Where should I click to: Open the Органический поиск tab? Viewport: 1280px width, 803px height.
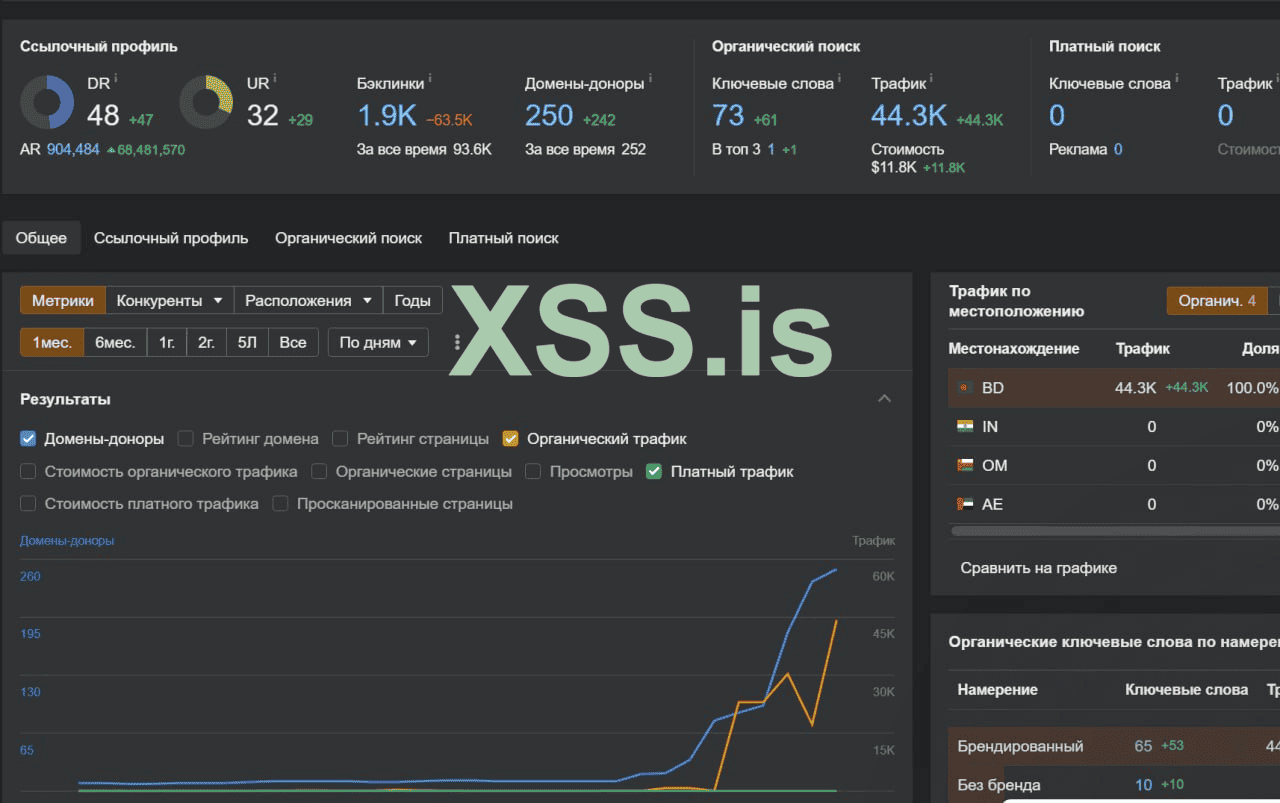tap(348, 238)
